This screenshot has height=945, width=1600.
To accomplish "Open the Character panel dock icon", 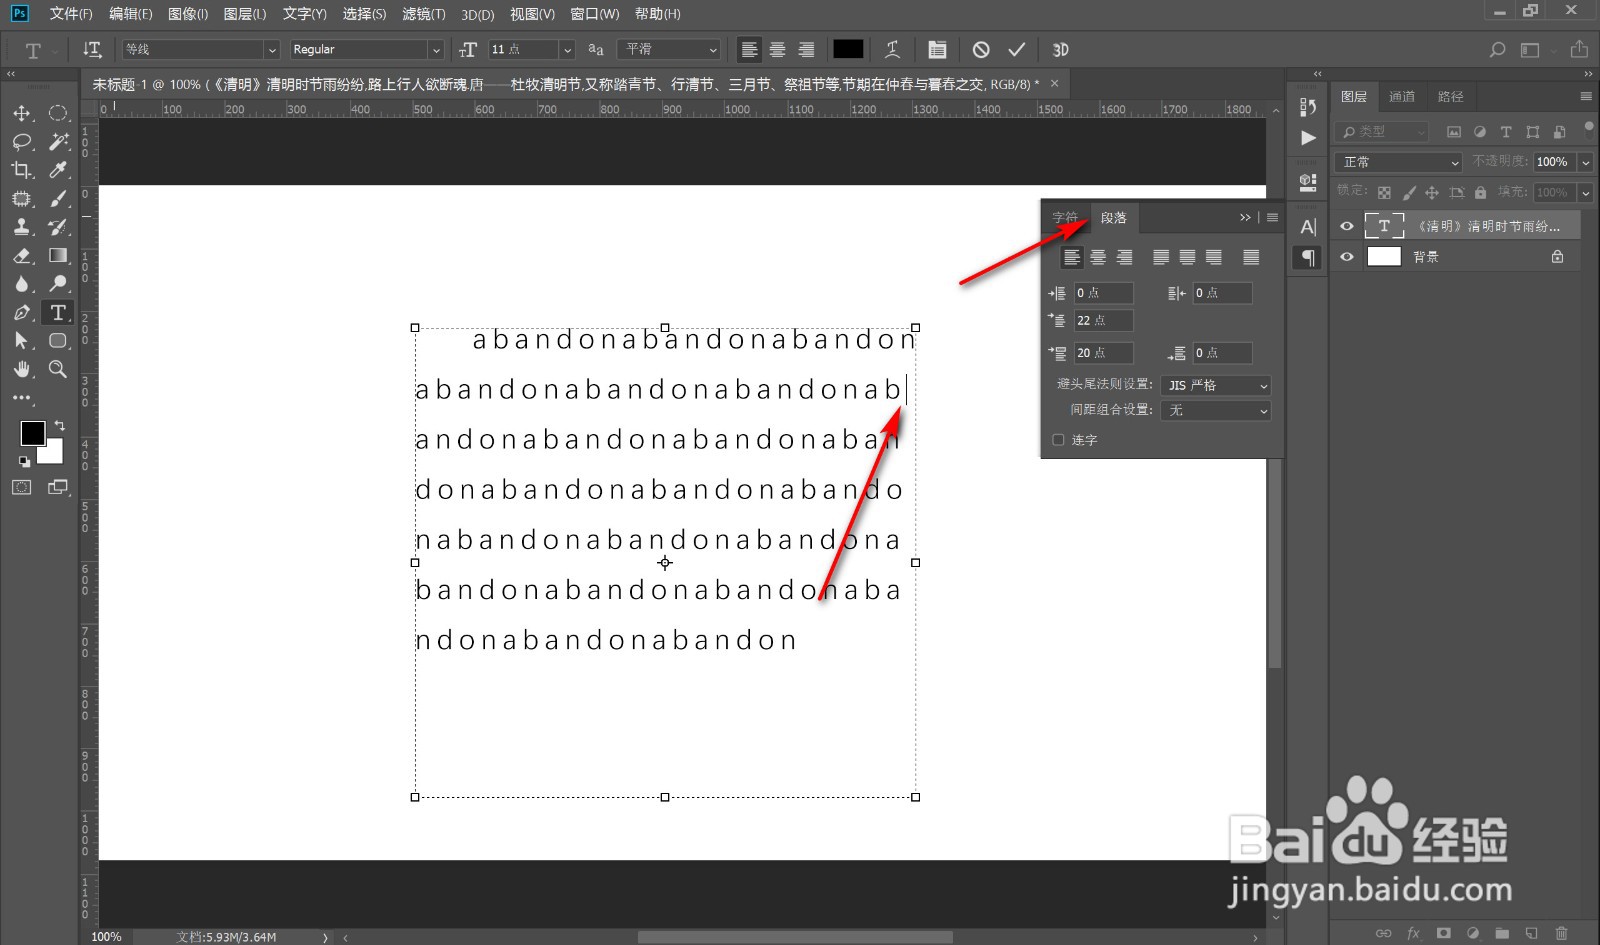I will pos(1308,227).
